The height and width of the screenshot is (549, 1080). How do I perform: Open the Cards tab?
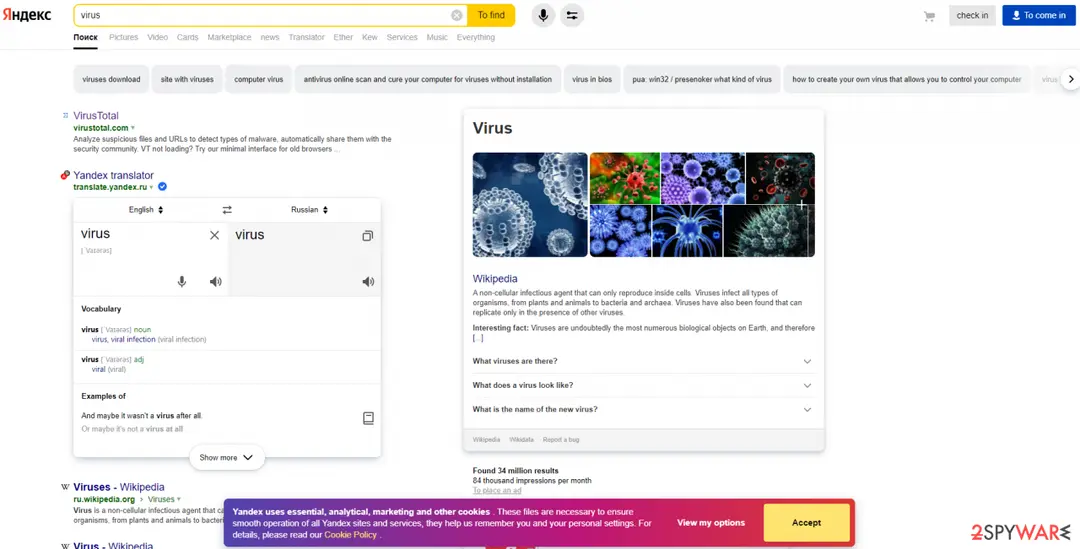(x=187, y=37)
